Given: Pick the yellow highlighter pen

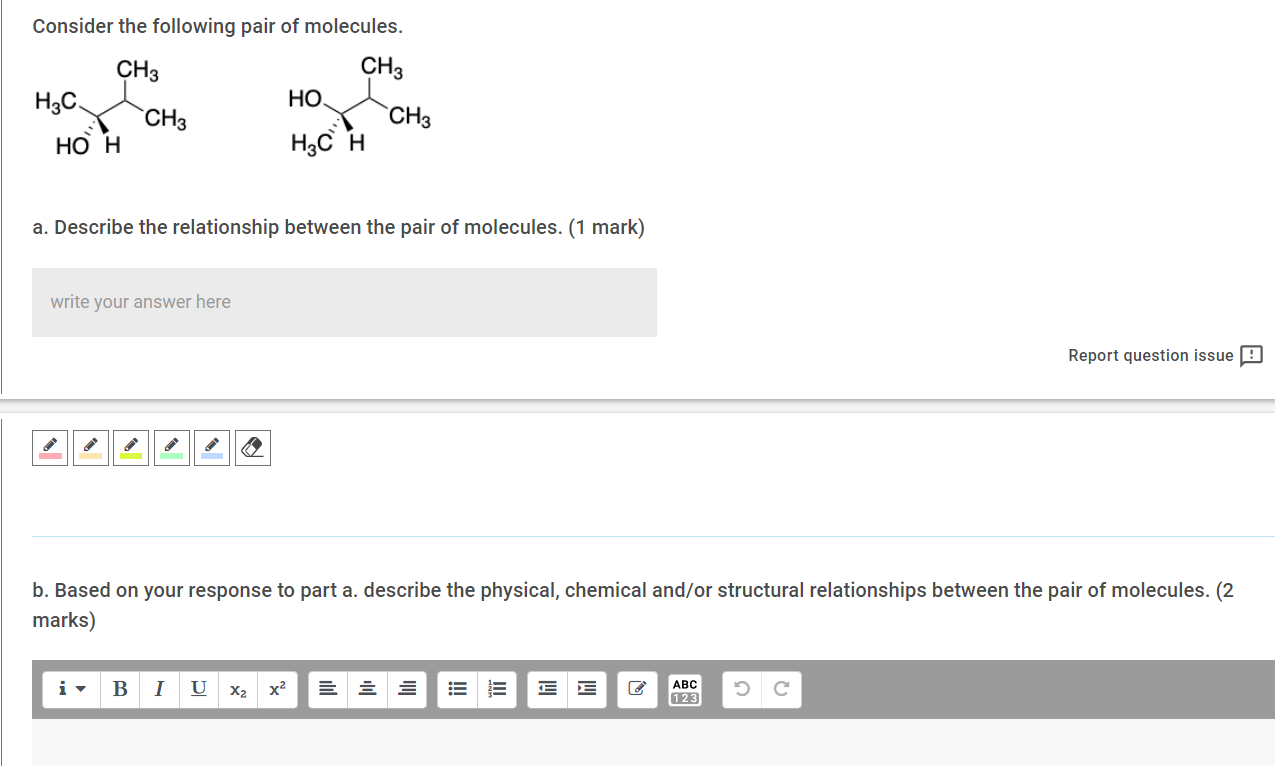Looking at the screenshot, I should click(x=131, y=447).
